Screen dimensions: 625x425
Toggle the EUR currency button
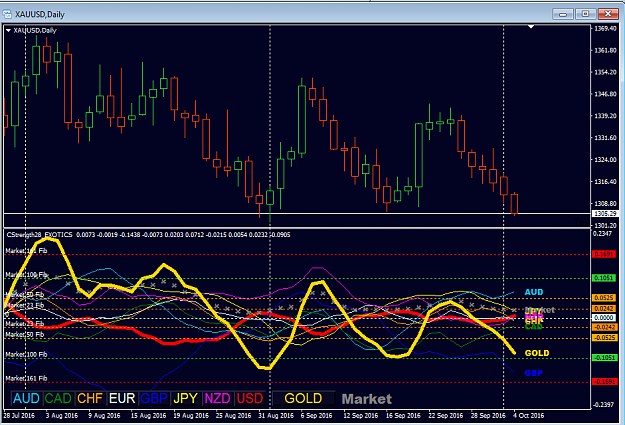click(x=122, y=398)
